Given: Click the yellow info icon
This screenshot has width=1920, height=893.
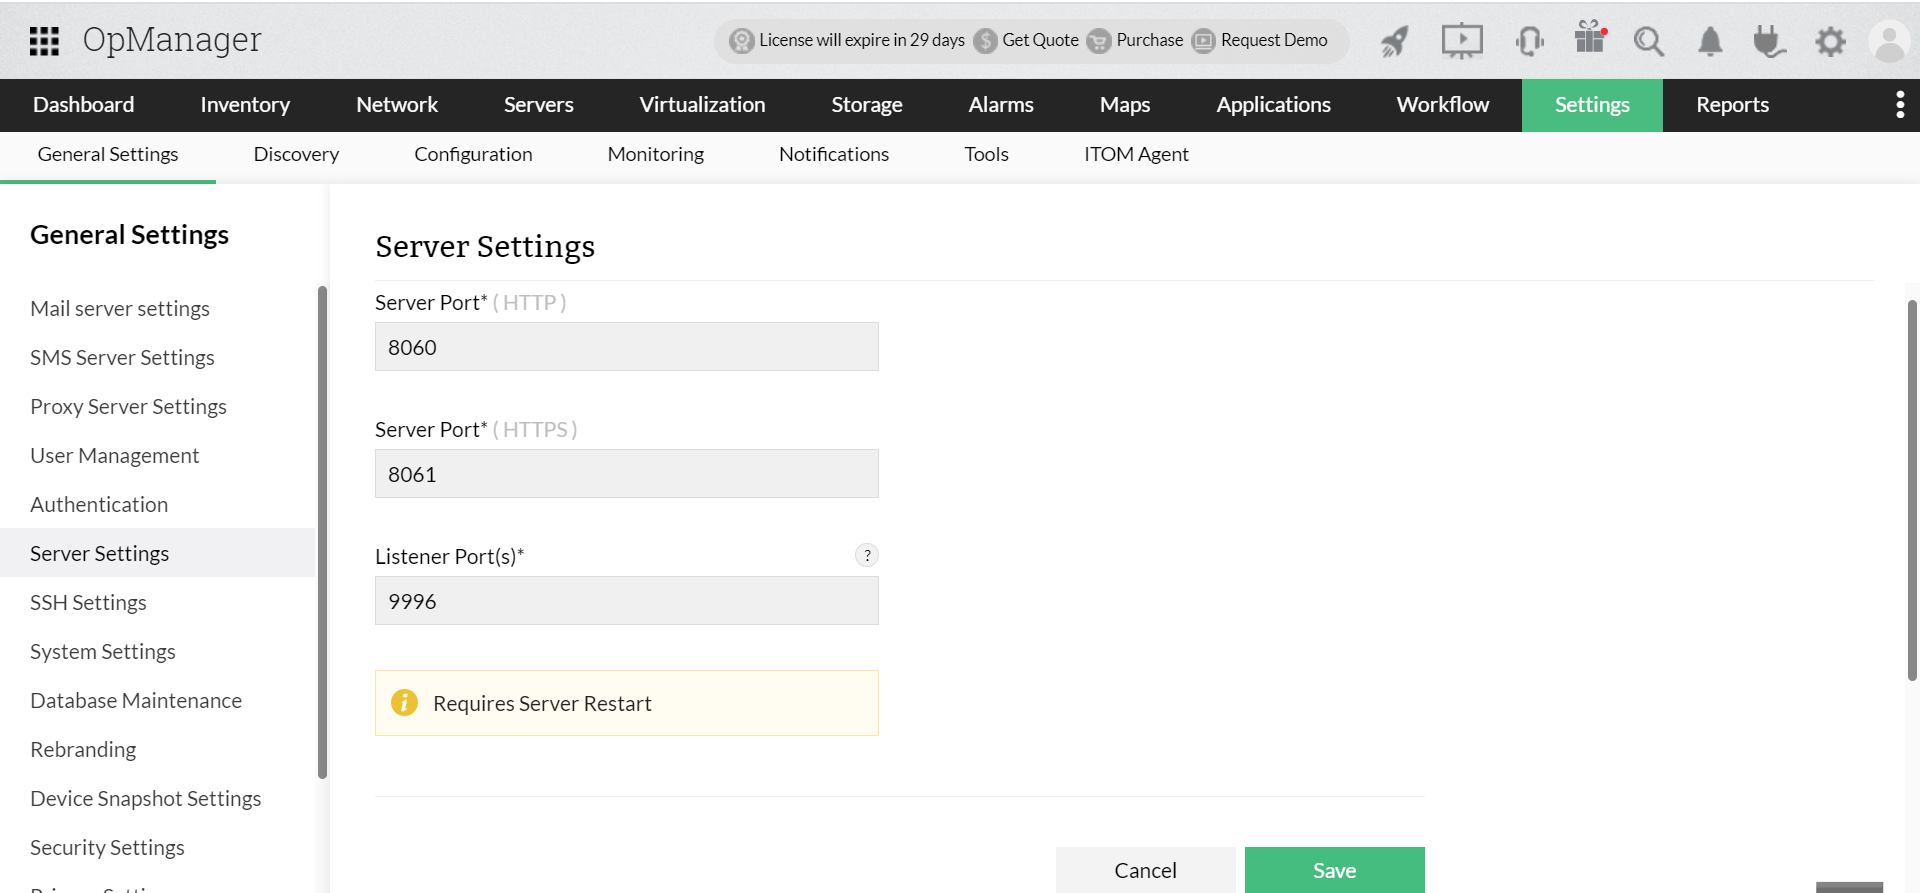Looking at the screenshot, I should [404, 702].
